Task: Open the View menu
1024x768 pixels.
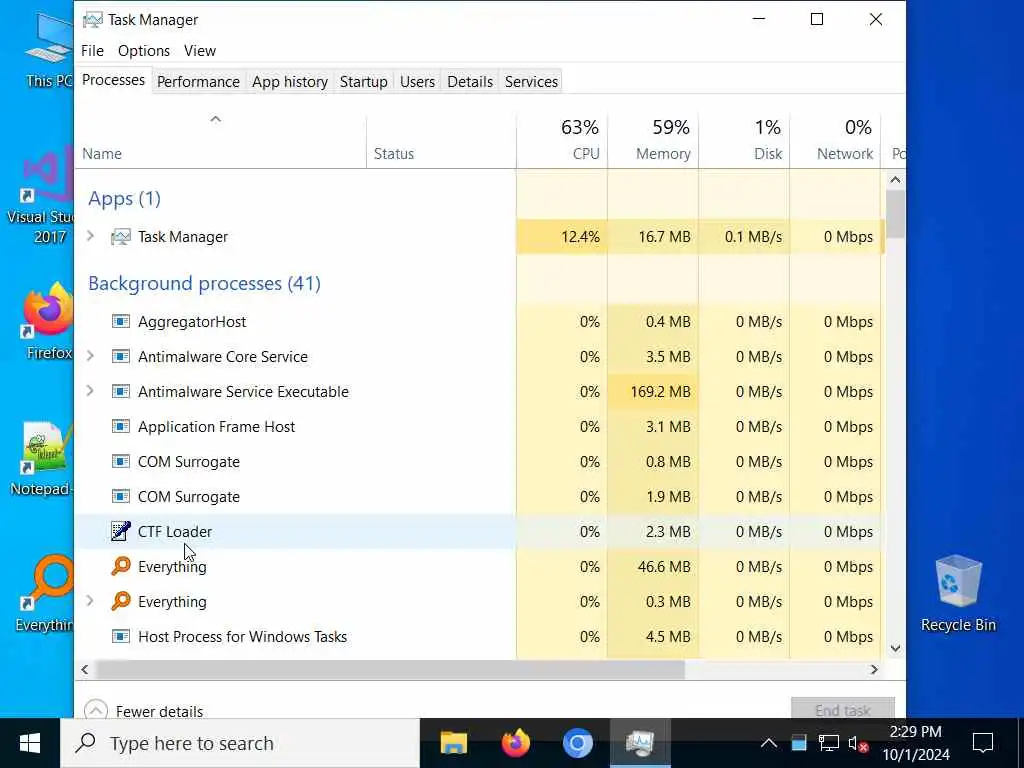Action: tap(200, 50)
